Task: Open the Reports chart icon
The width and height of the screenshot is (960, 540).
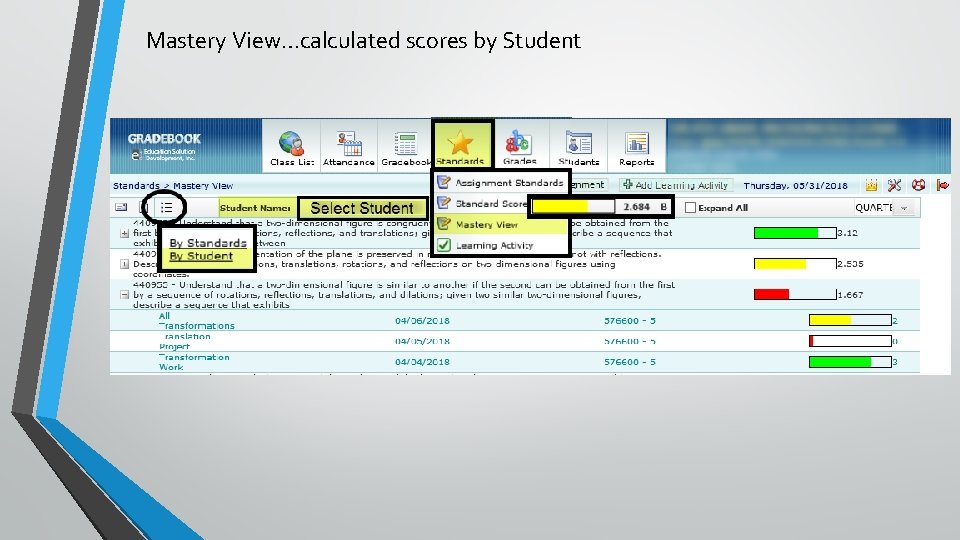Action: coord(637,143)
